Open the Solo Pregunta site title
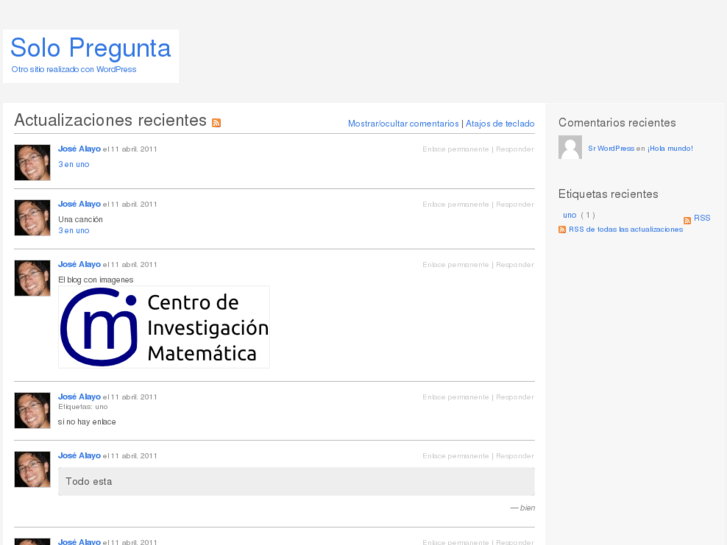The height and width of the screenshot is (545, 727). point(90,48)
